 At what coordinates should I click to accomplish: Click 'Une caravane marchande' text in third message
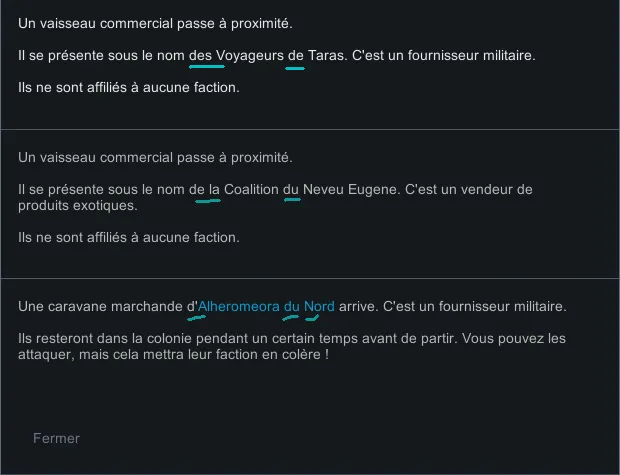click(101, 306)
